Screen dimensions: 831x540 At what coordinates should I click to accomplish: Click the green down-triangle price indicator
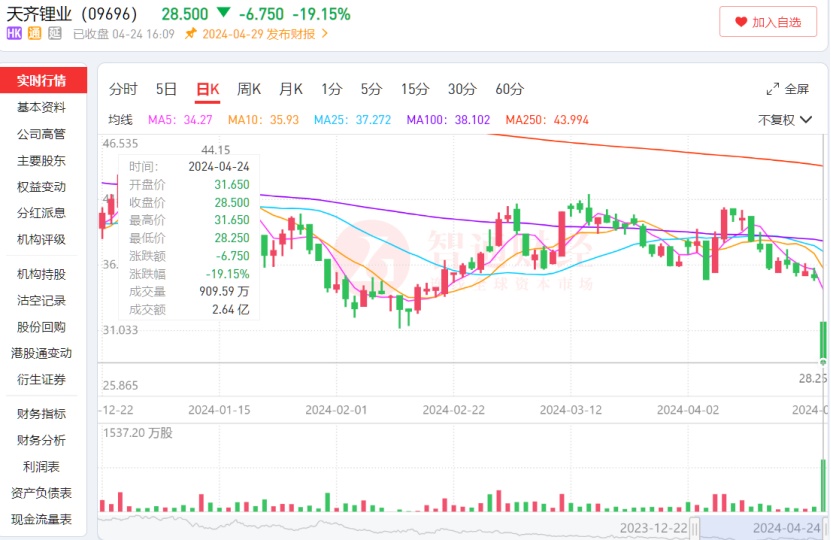tap(222, 14)
